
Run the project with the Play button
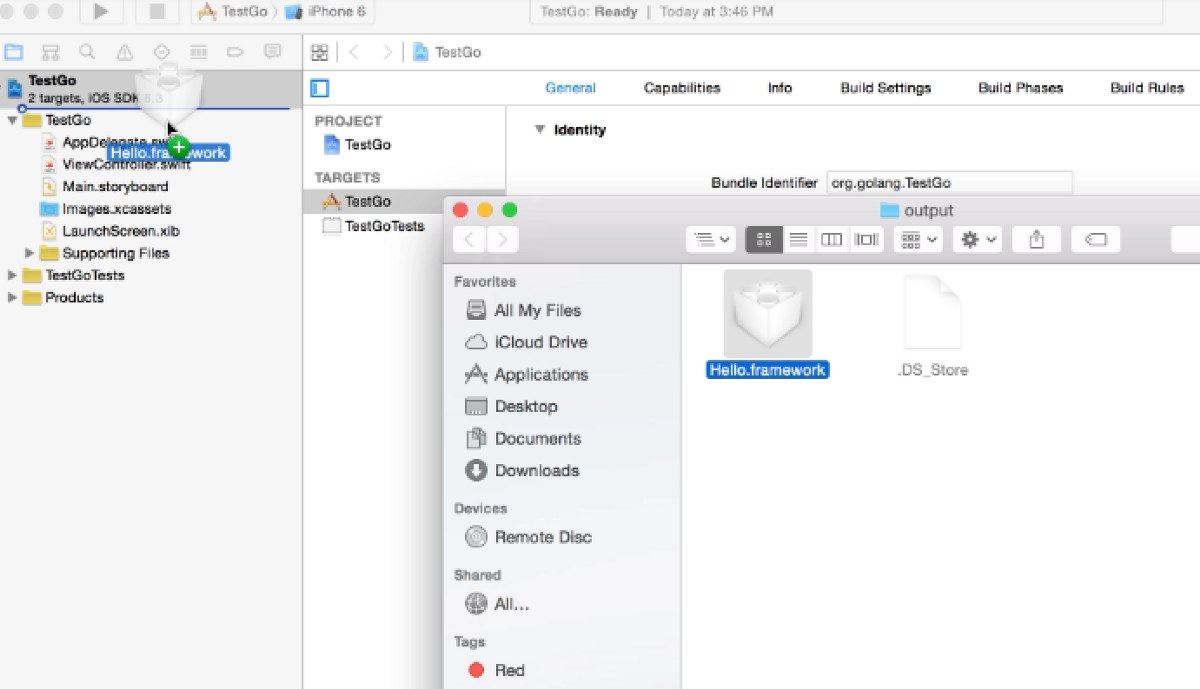point(101,12)
